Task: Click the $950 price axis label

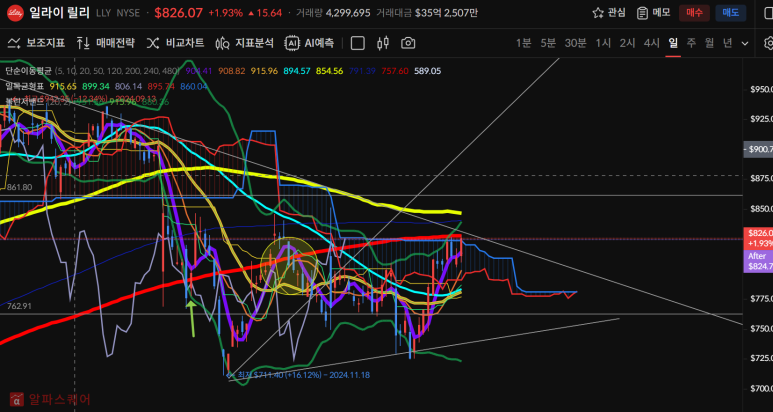Action: 761,90
